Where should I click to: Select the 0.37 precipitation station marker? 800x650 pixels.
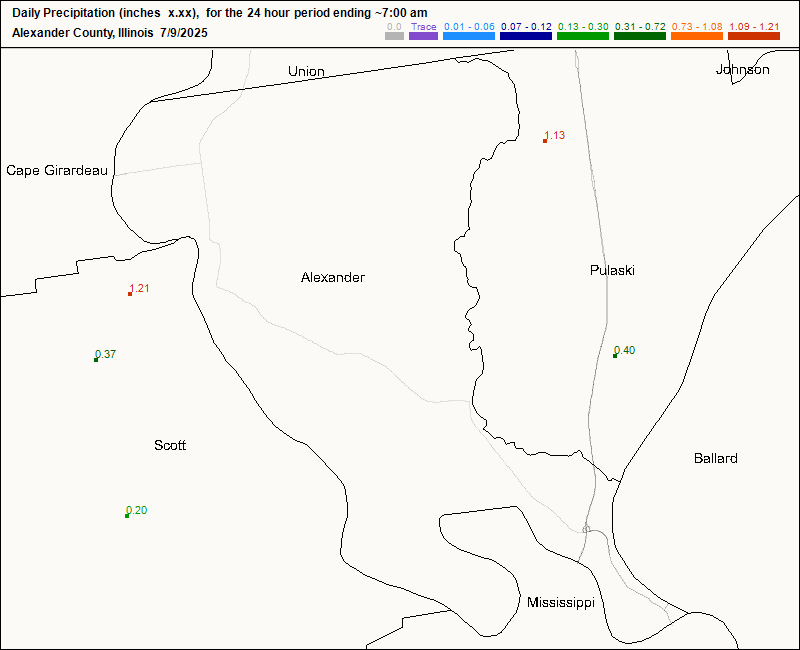[x=96, y=360]
